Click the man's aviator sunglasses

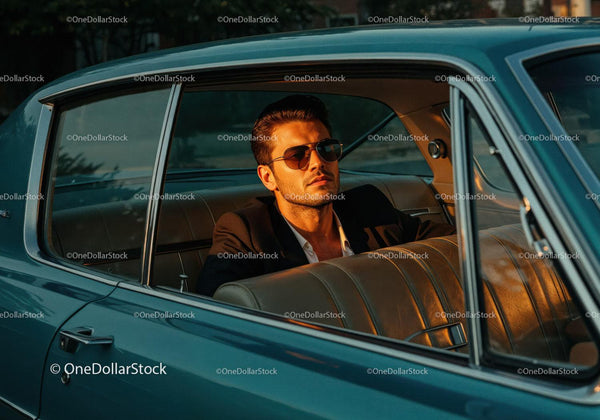click(307, 154)
